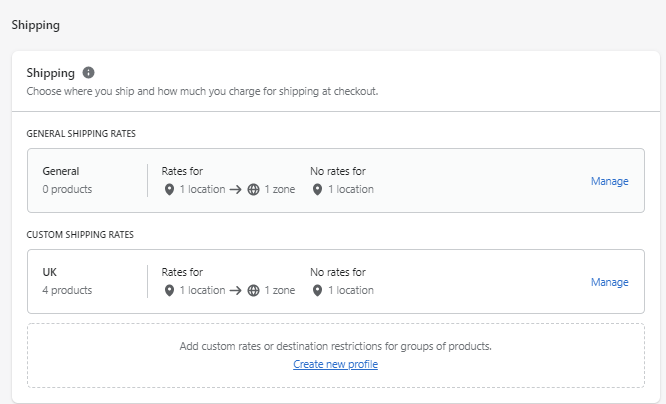Click the location pin under UK No rates for
This screenshot has height=404, width=666.
click(x=317, y=290)
